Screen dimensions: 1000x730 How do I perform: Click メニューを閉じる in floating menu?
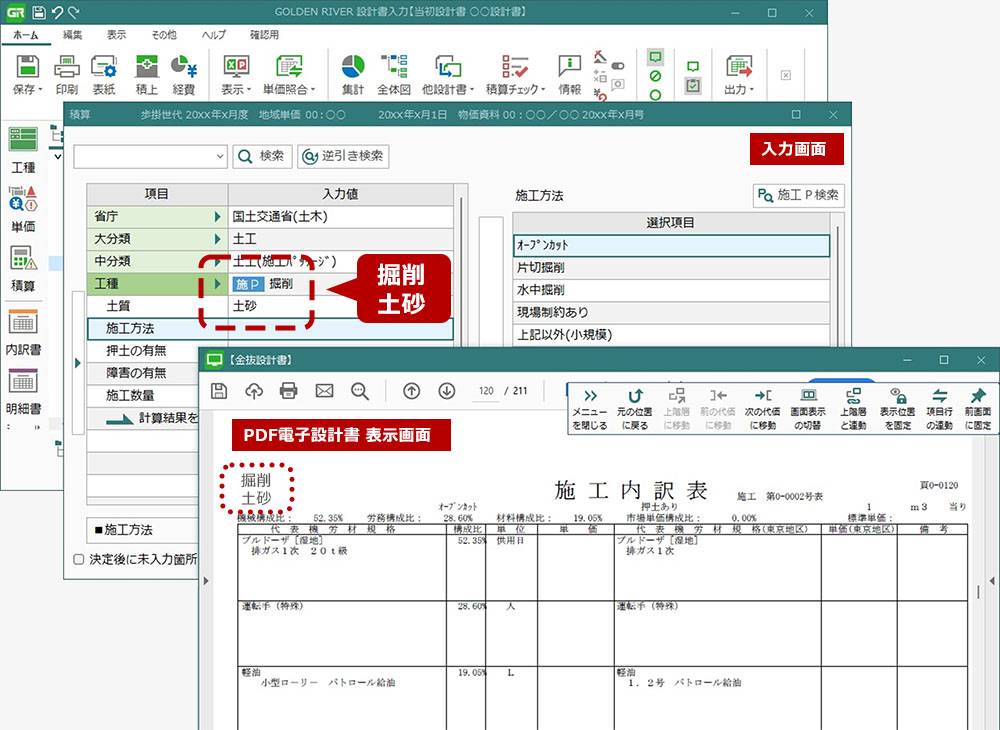point(589,409)
